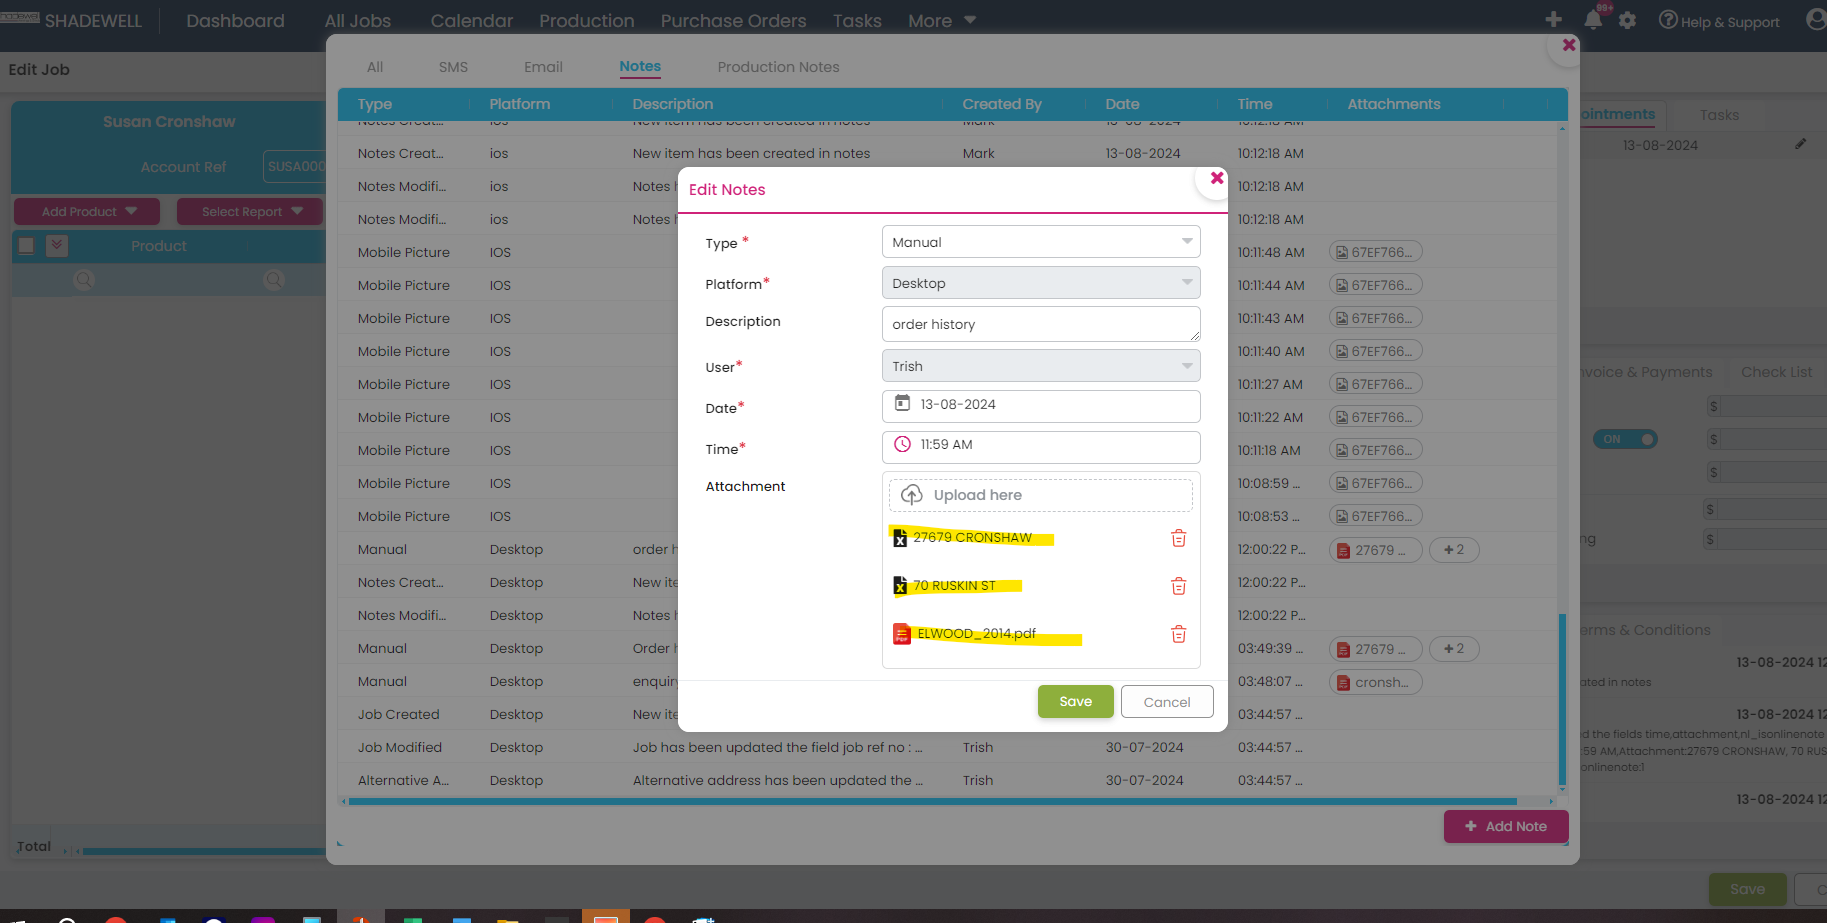The image size is (1827, 923).
Task: Cancel editing the note
Action: coord(1166,702)
